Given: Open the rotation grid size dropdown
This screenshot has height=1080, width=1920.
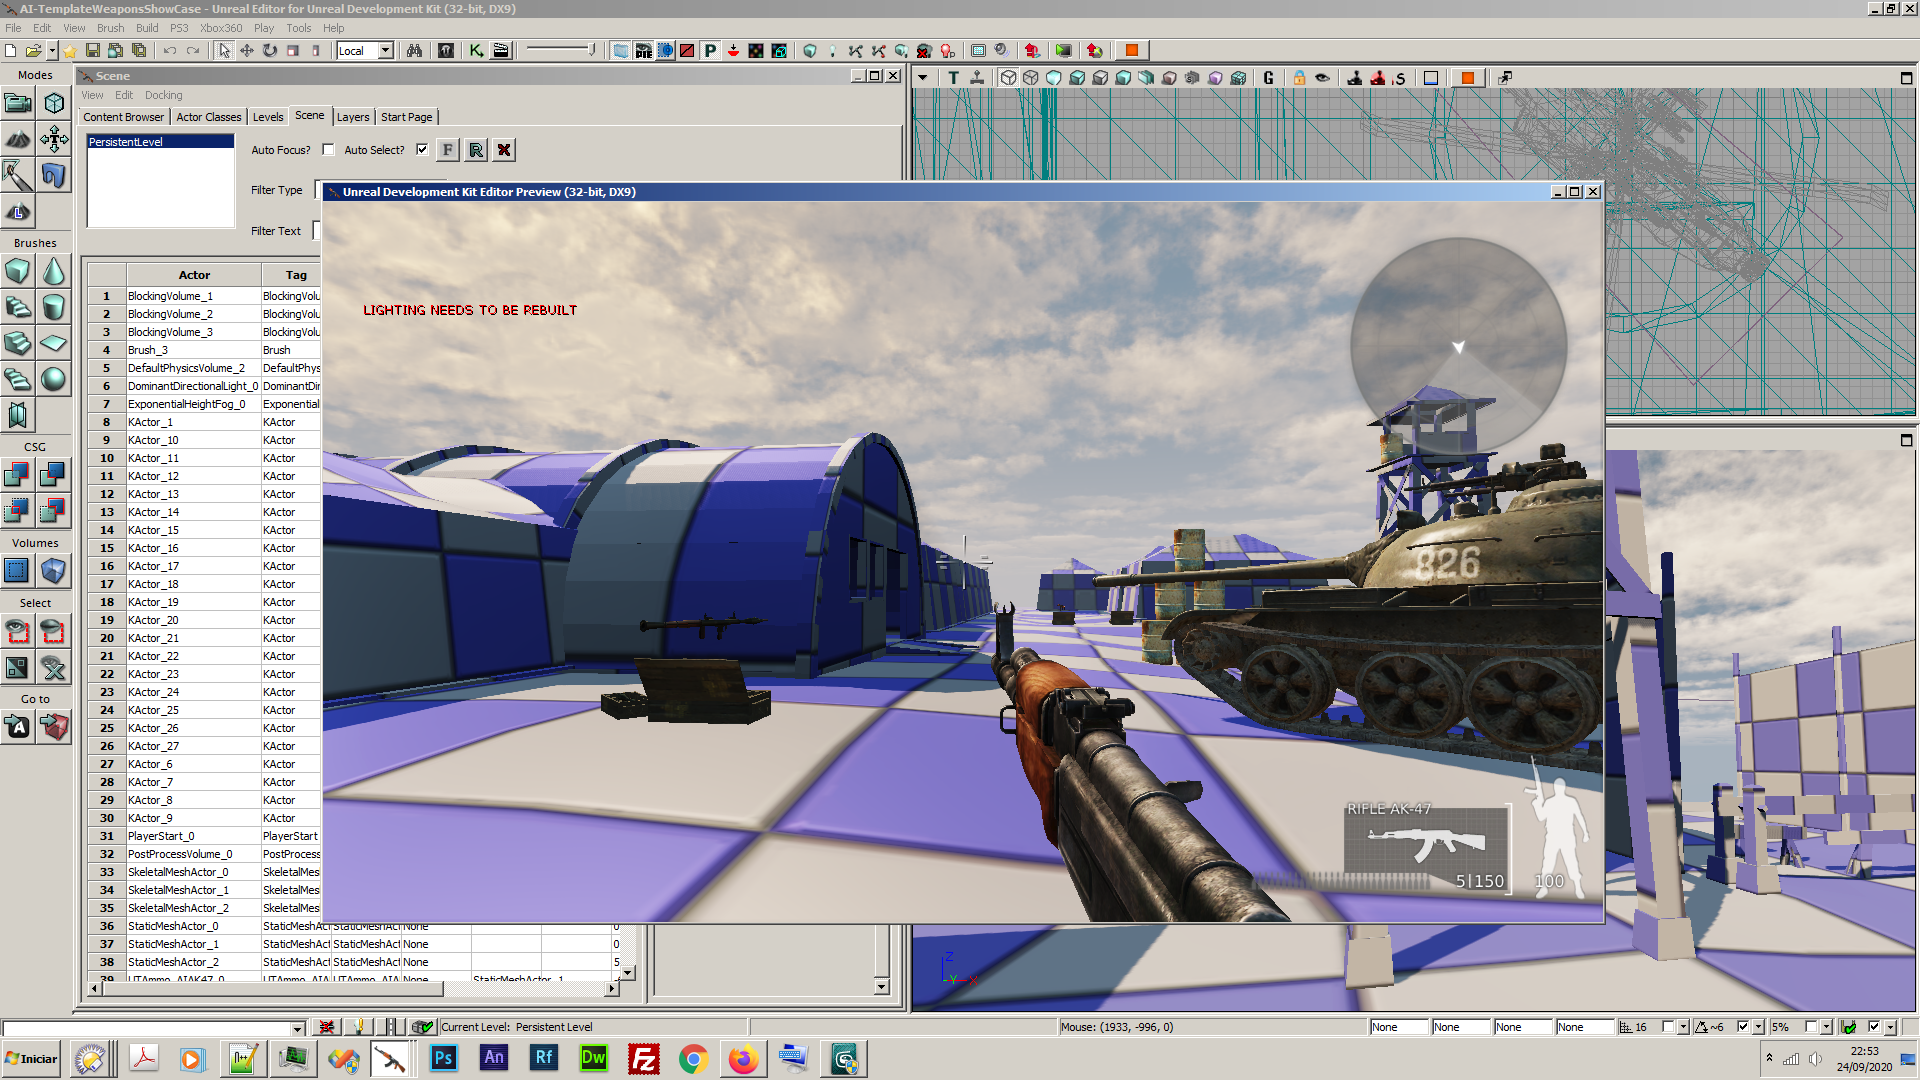Looking at the screenshot, I should pyautogui.click(x=1758, y=1027).
